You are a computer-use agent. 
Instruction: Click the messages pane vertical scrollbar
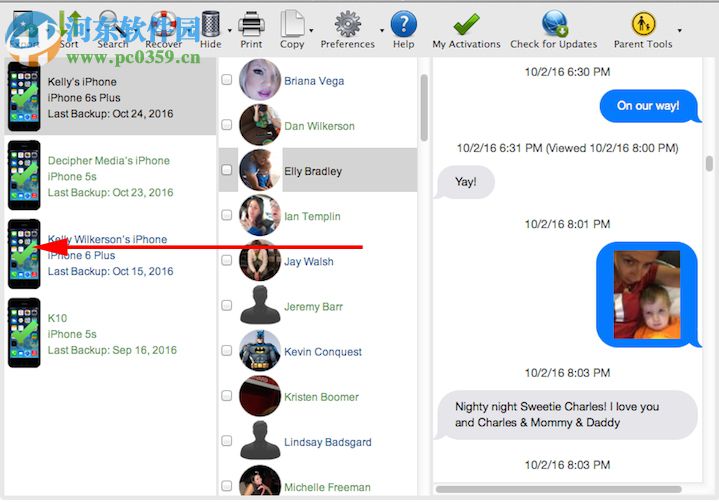pyautogui.click(x=709, y=164)
